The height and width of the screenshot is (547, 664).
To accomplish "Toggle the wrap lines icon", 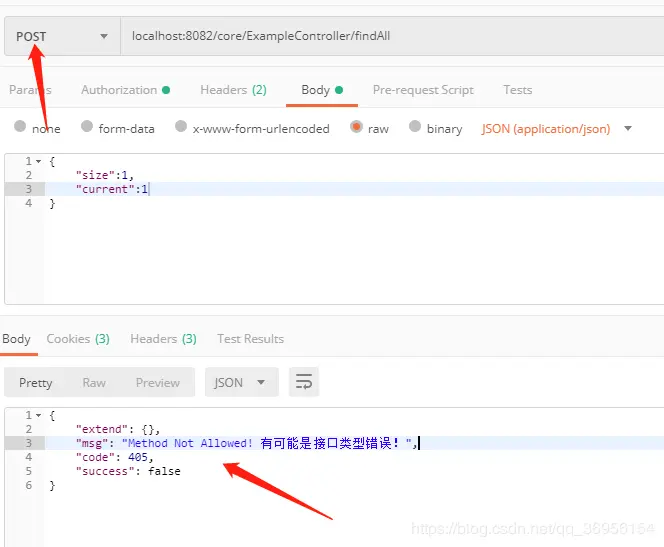I will pos(304,382).
